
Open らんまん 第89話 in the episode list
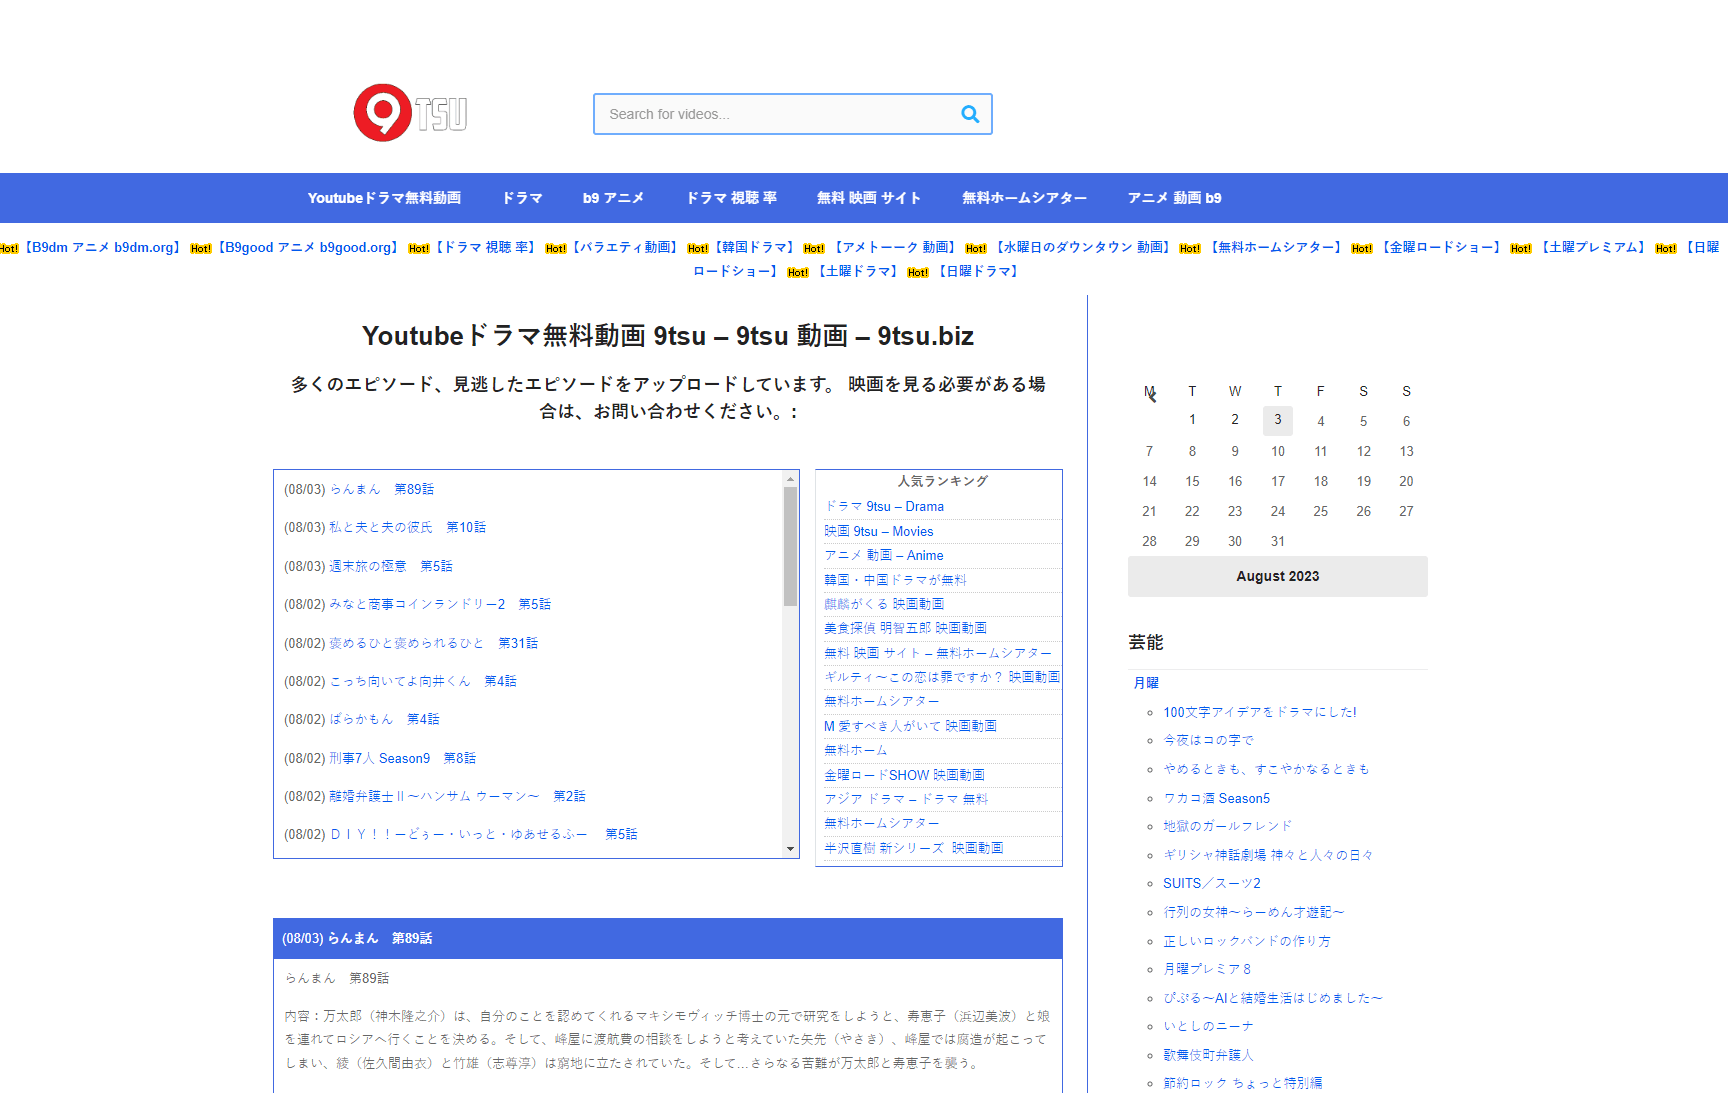[381, 489]
